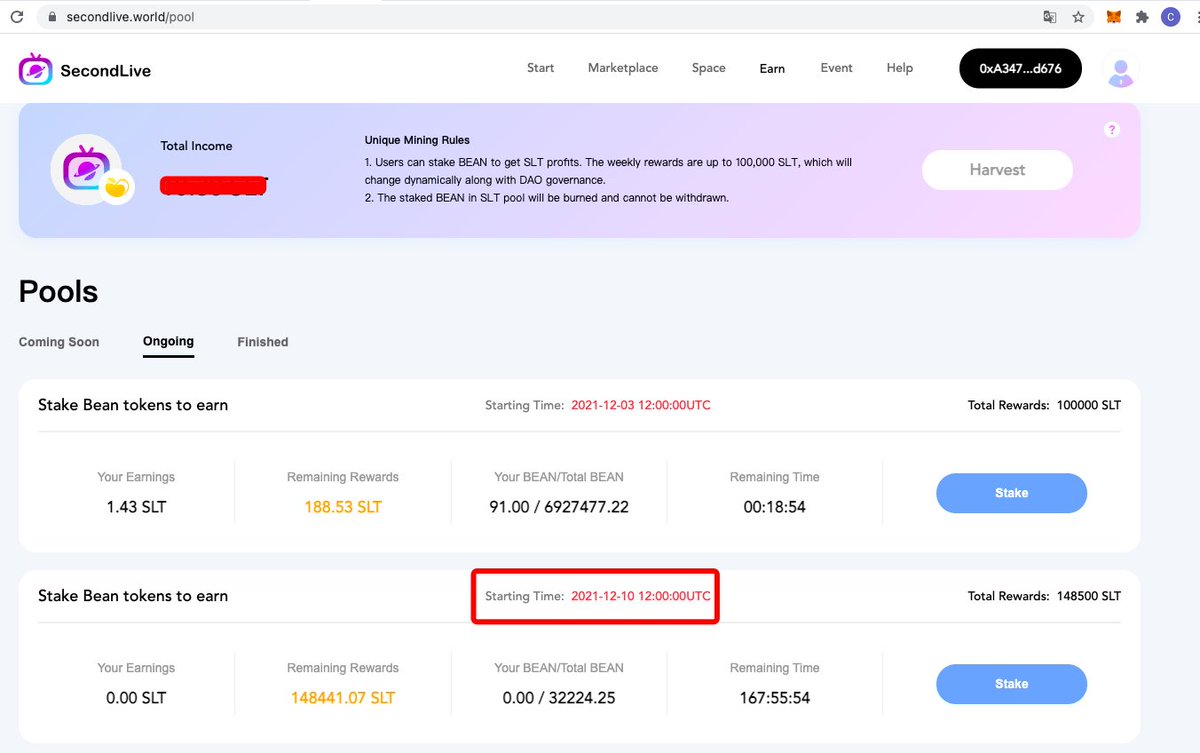Bookmark this page via the star icon
Viewport: 1200px width, 753px height.
(x=1078, y=17)
